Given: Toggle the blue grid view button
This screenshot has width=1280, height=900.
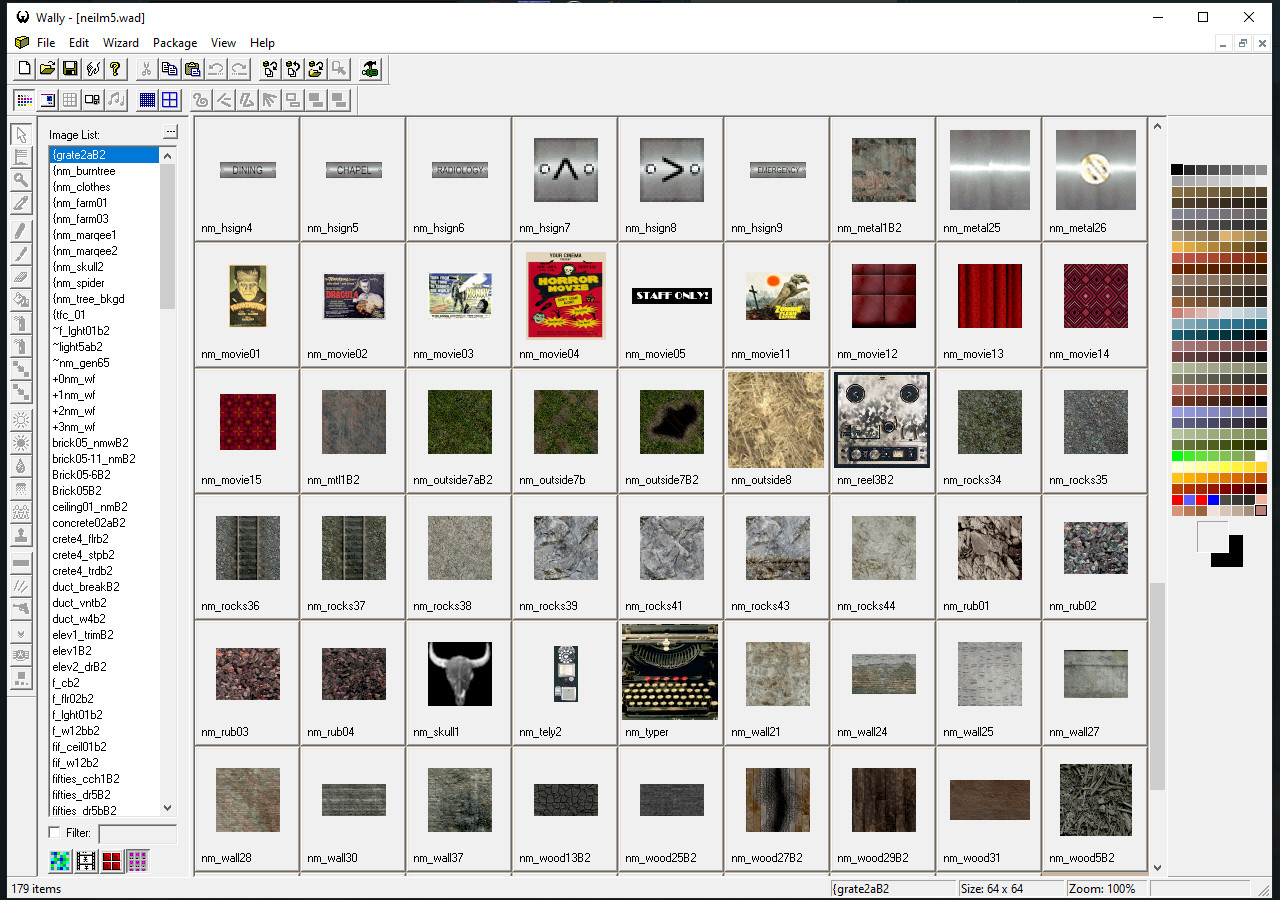Looking at the screenshot, I should [x=169, y=99].
